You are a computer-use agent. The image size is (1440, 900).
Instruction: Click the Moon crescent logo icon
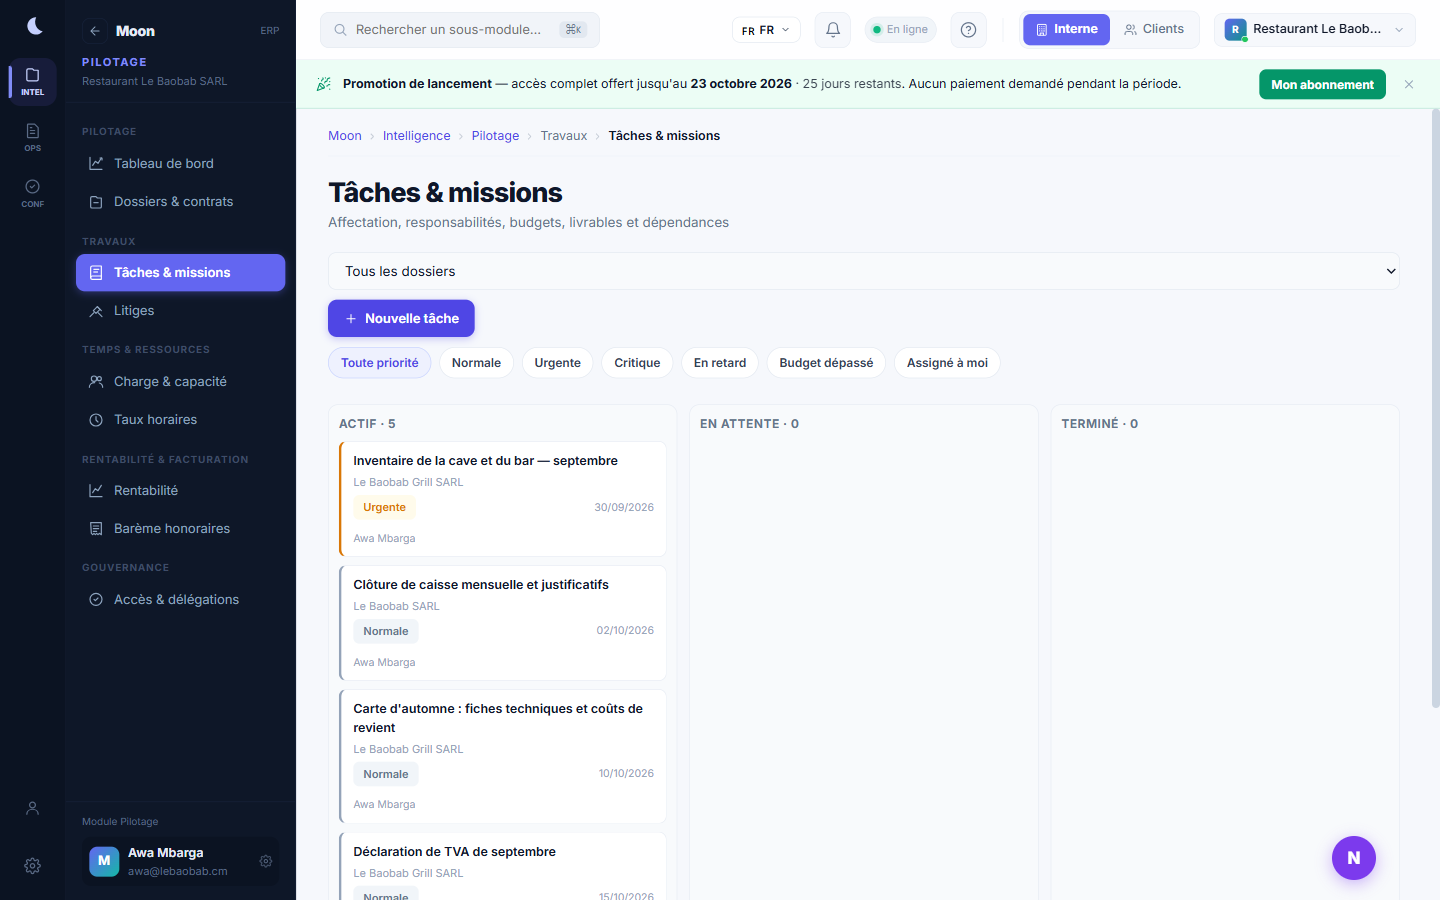coord(34,26)
